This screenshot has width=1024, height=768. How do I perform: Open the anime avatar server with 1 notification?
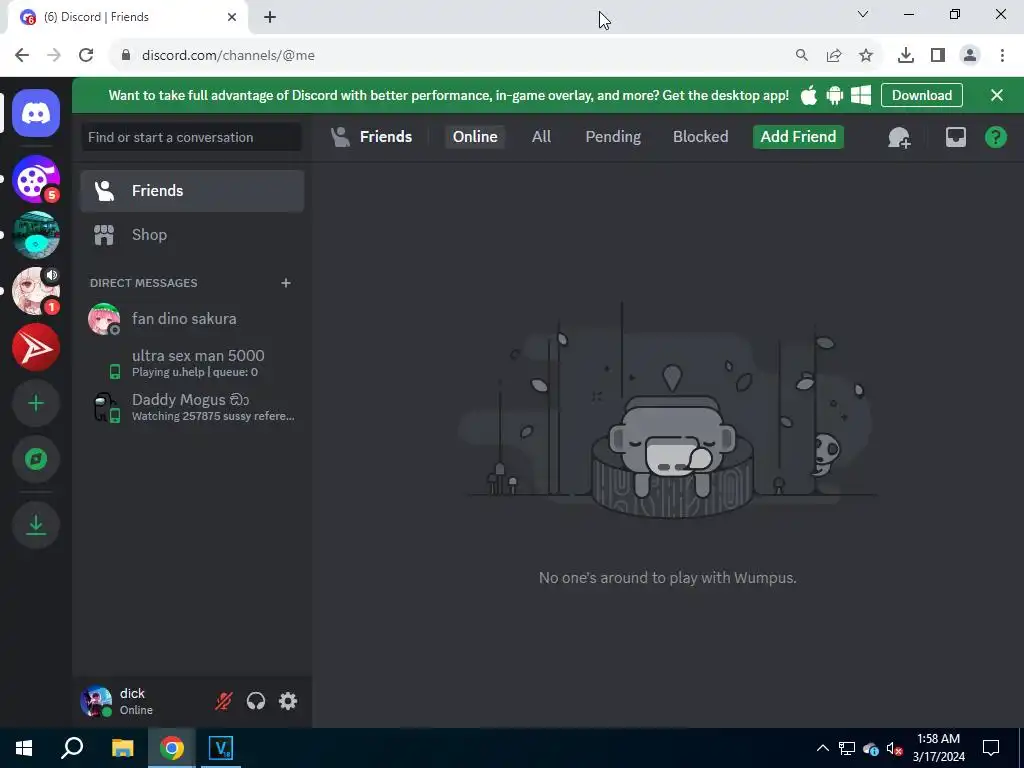point(36,291)
